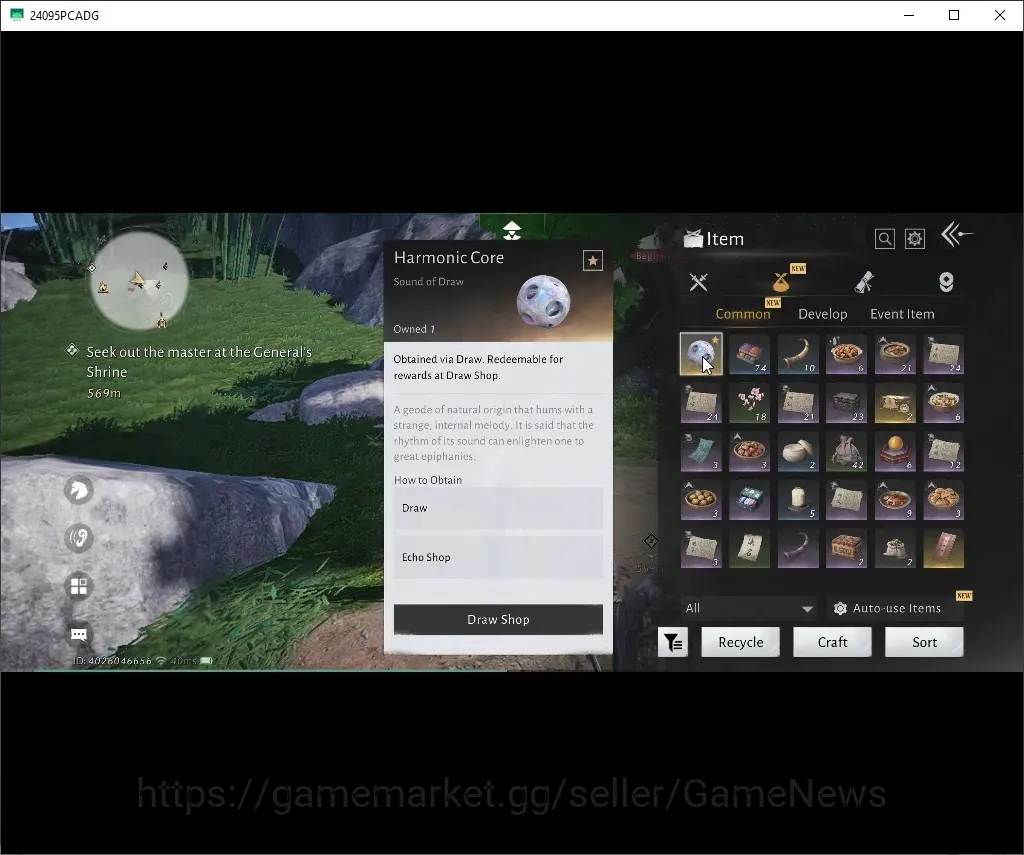
Task: Close the Item panel with back arrow
Action: [x=957, y=234]
